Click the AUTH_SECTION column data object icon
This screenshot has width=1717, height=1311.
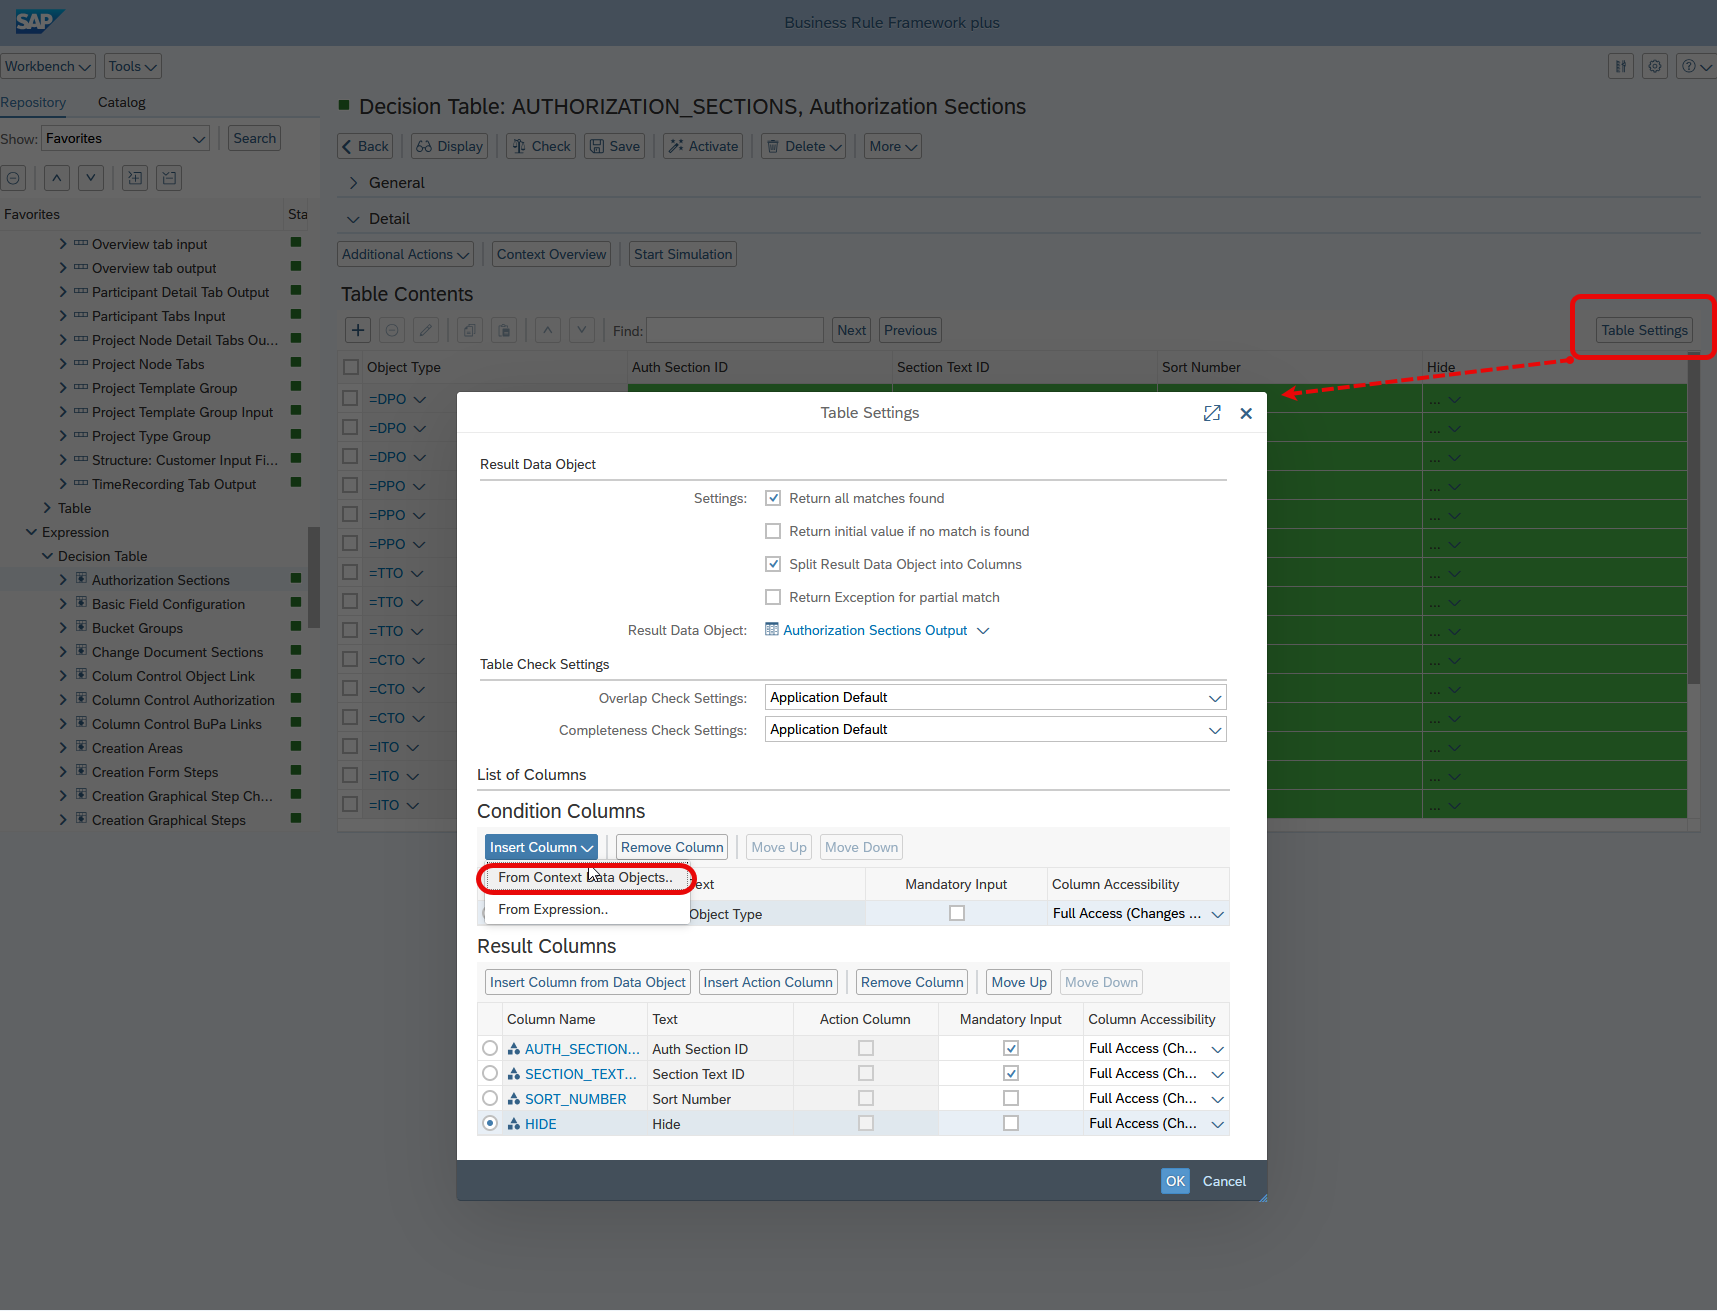pos(514,1049)
